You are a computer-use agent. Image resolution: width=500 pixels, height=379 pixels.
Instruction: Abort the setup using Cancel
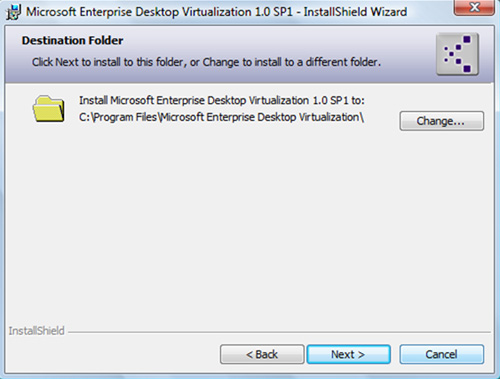point(442,354)
